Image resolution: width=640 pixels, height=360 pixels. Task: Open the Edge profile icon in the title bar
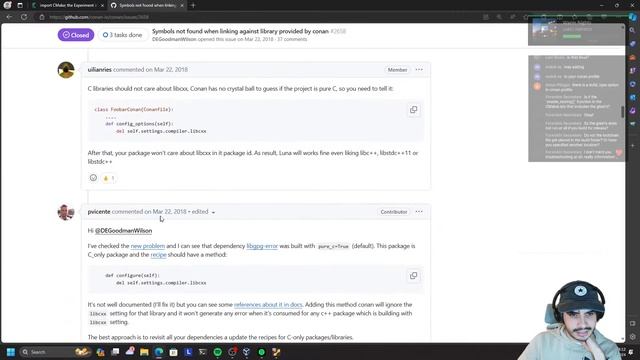pos(7,5)
